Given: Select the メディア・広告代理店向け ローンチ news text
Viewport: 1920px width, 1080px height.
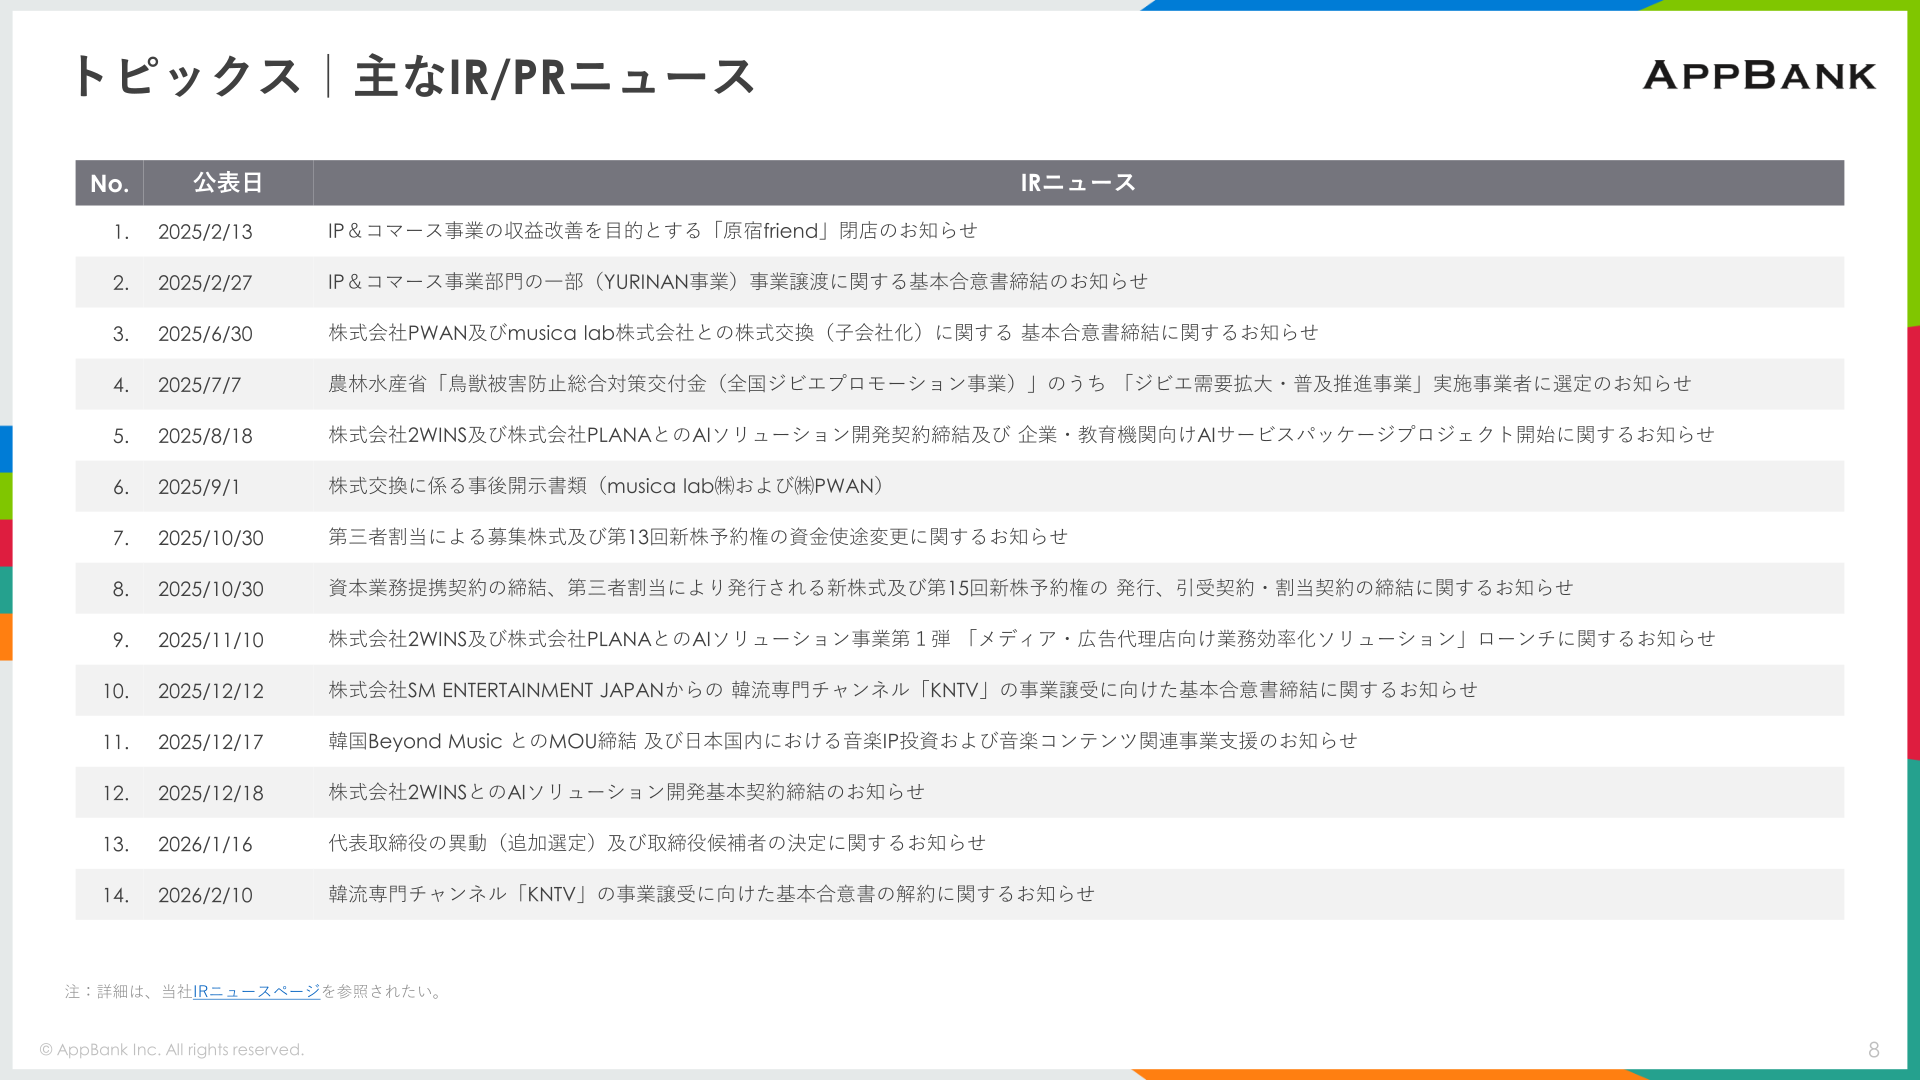Looking at the screenshot, I should click(1022, 639).
